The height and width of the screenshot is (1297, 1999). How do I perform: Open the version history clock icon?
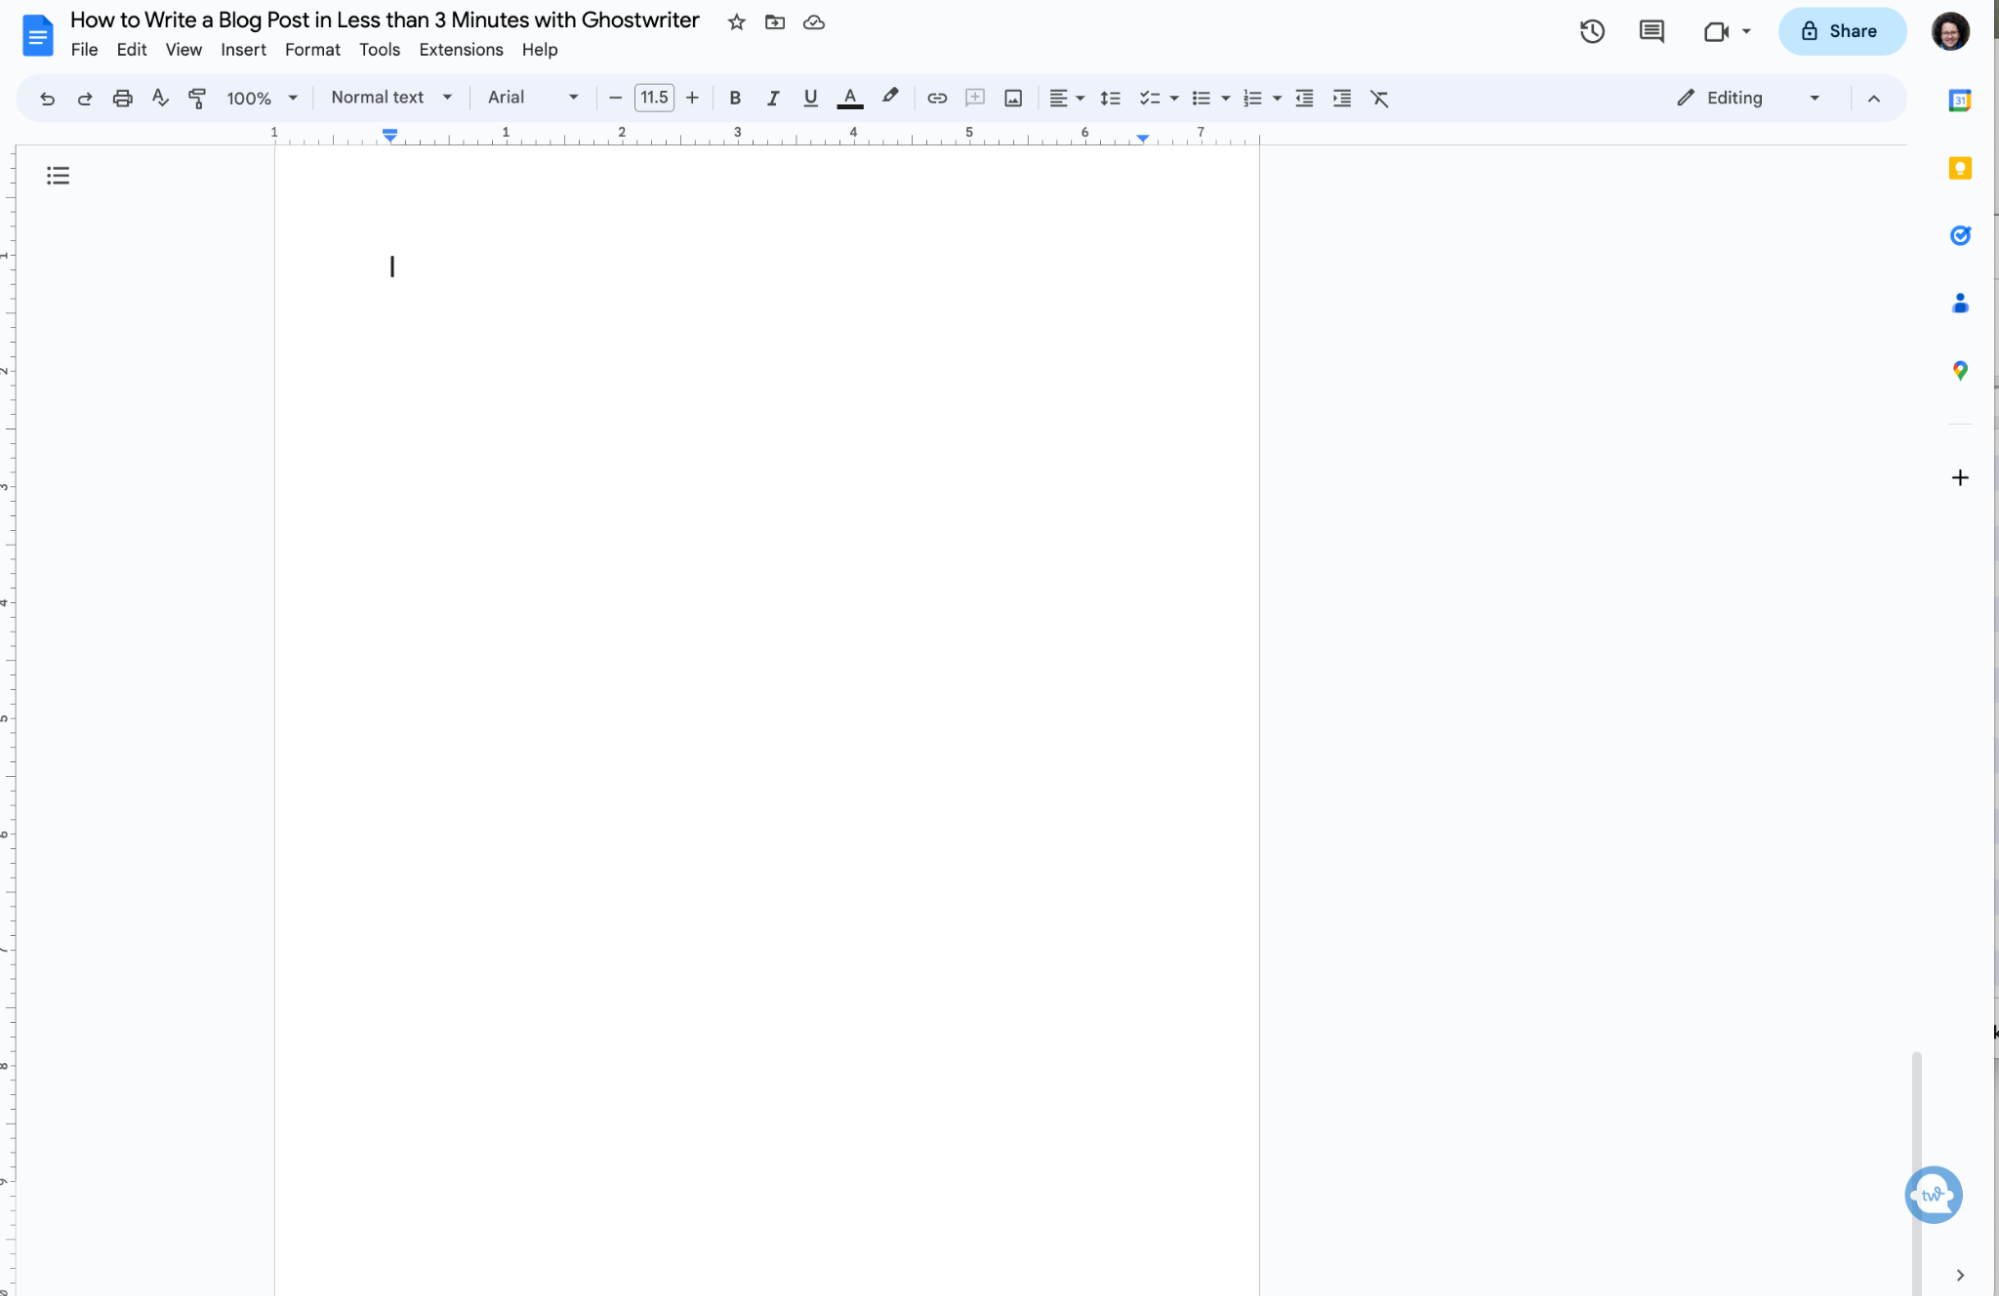[x=1592, y=31]
